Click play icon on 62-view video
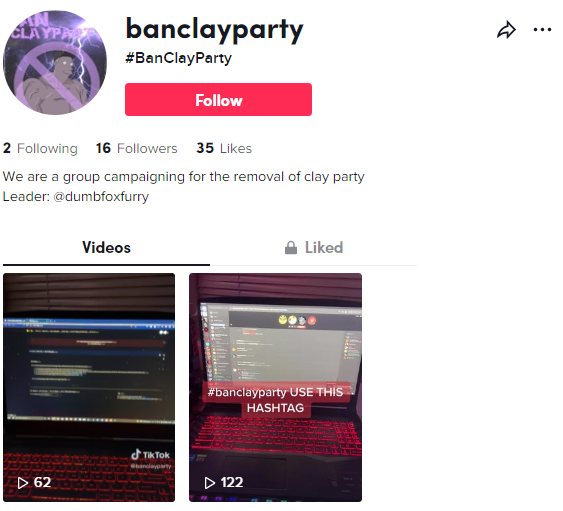The width and height of the screenshot is (563, 511). click(x=23, y=483)
